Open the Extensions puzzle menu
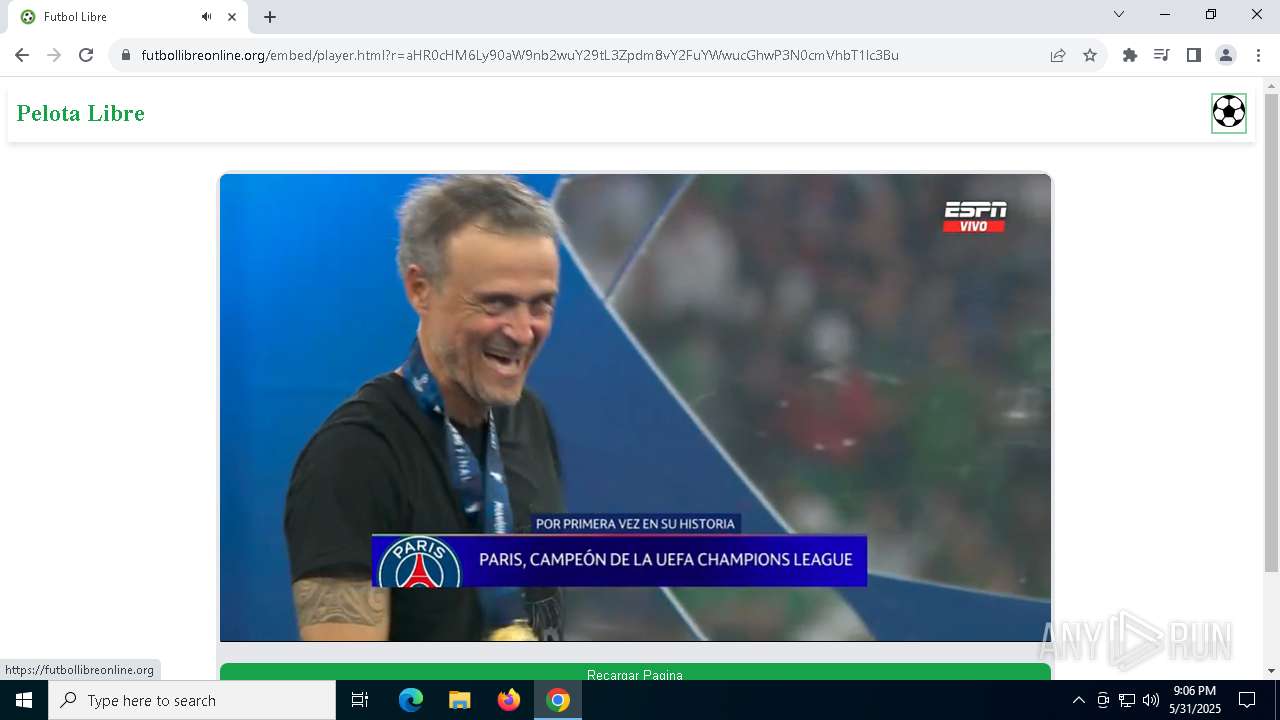Viewport: 1280px width, 720px height. click(x=1130, y=55)
